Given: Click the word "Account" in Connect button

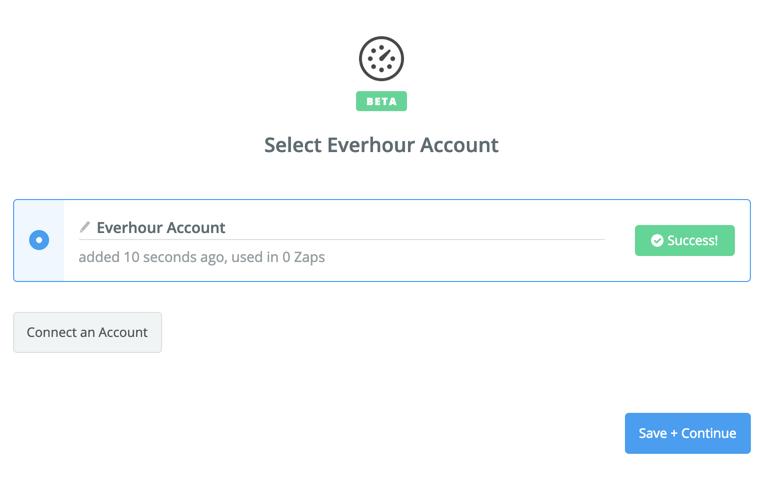Looking at the screenshot, I should [x=123, y=332].
